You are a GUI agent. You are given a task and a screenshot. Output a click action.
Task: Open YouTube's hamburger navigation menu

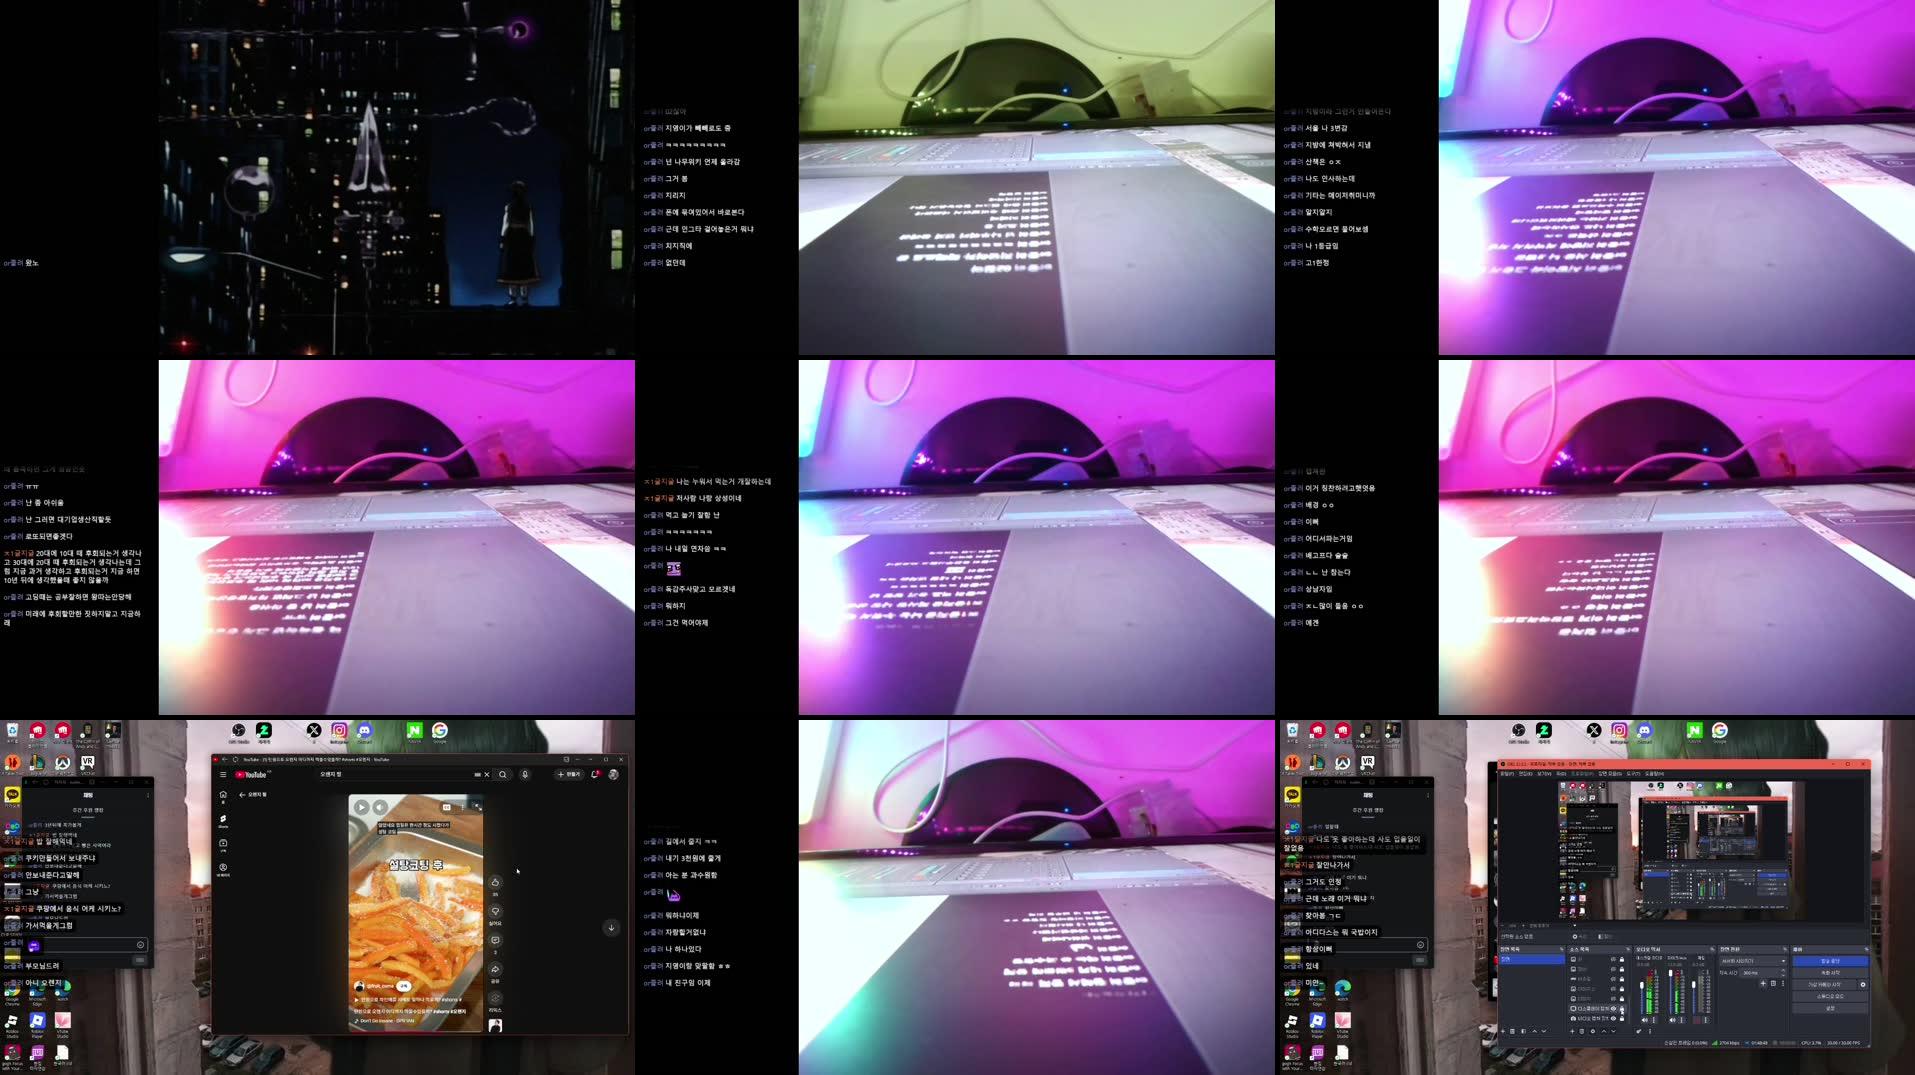tap(223, 775)
